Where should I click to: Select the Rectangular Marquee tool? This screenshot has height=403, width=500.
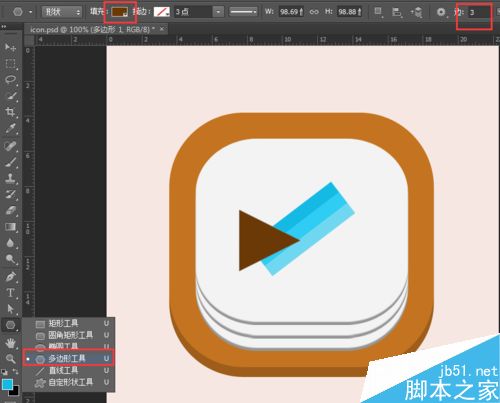point(10,63)
